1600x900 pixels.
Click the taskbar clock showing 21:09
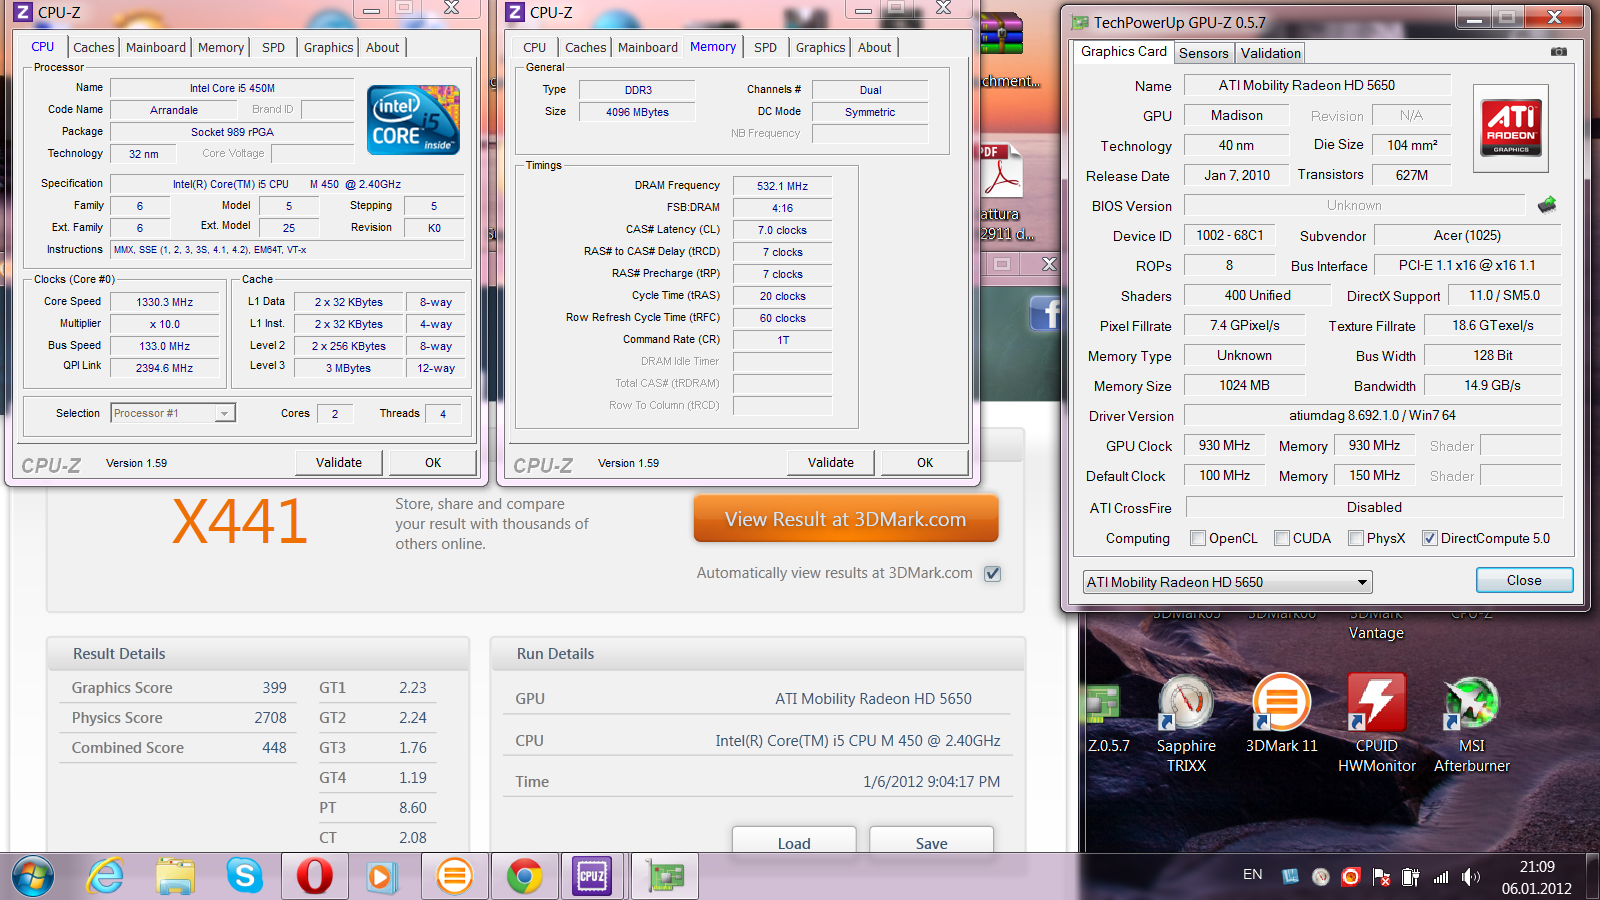tap(1537, 877)
